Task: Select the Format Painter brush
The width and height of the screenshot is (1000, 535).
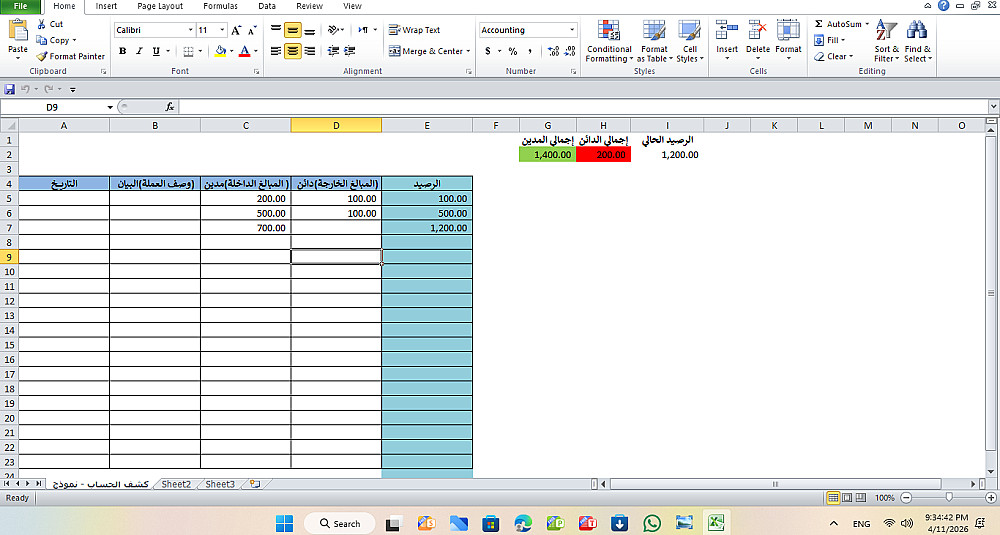Action: (x=41, y=56)
